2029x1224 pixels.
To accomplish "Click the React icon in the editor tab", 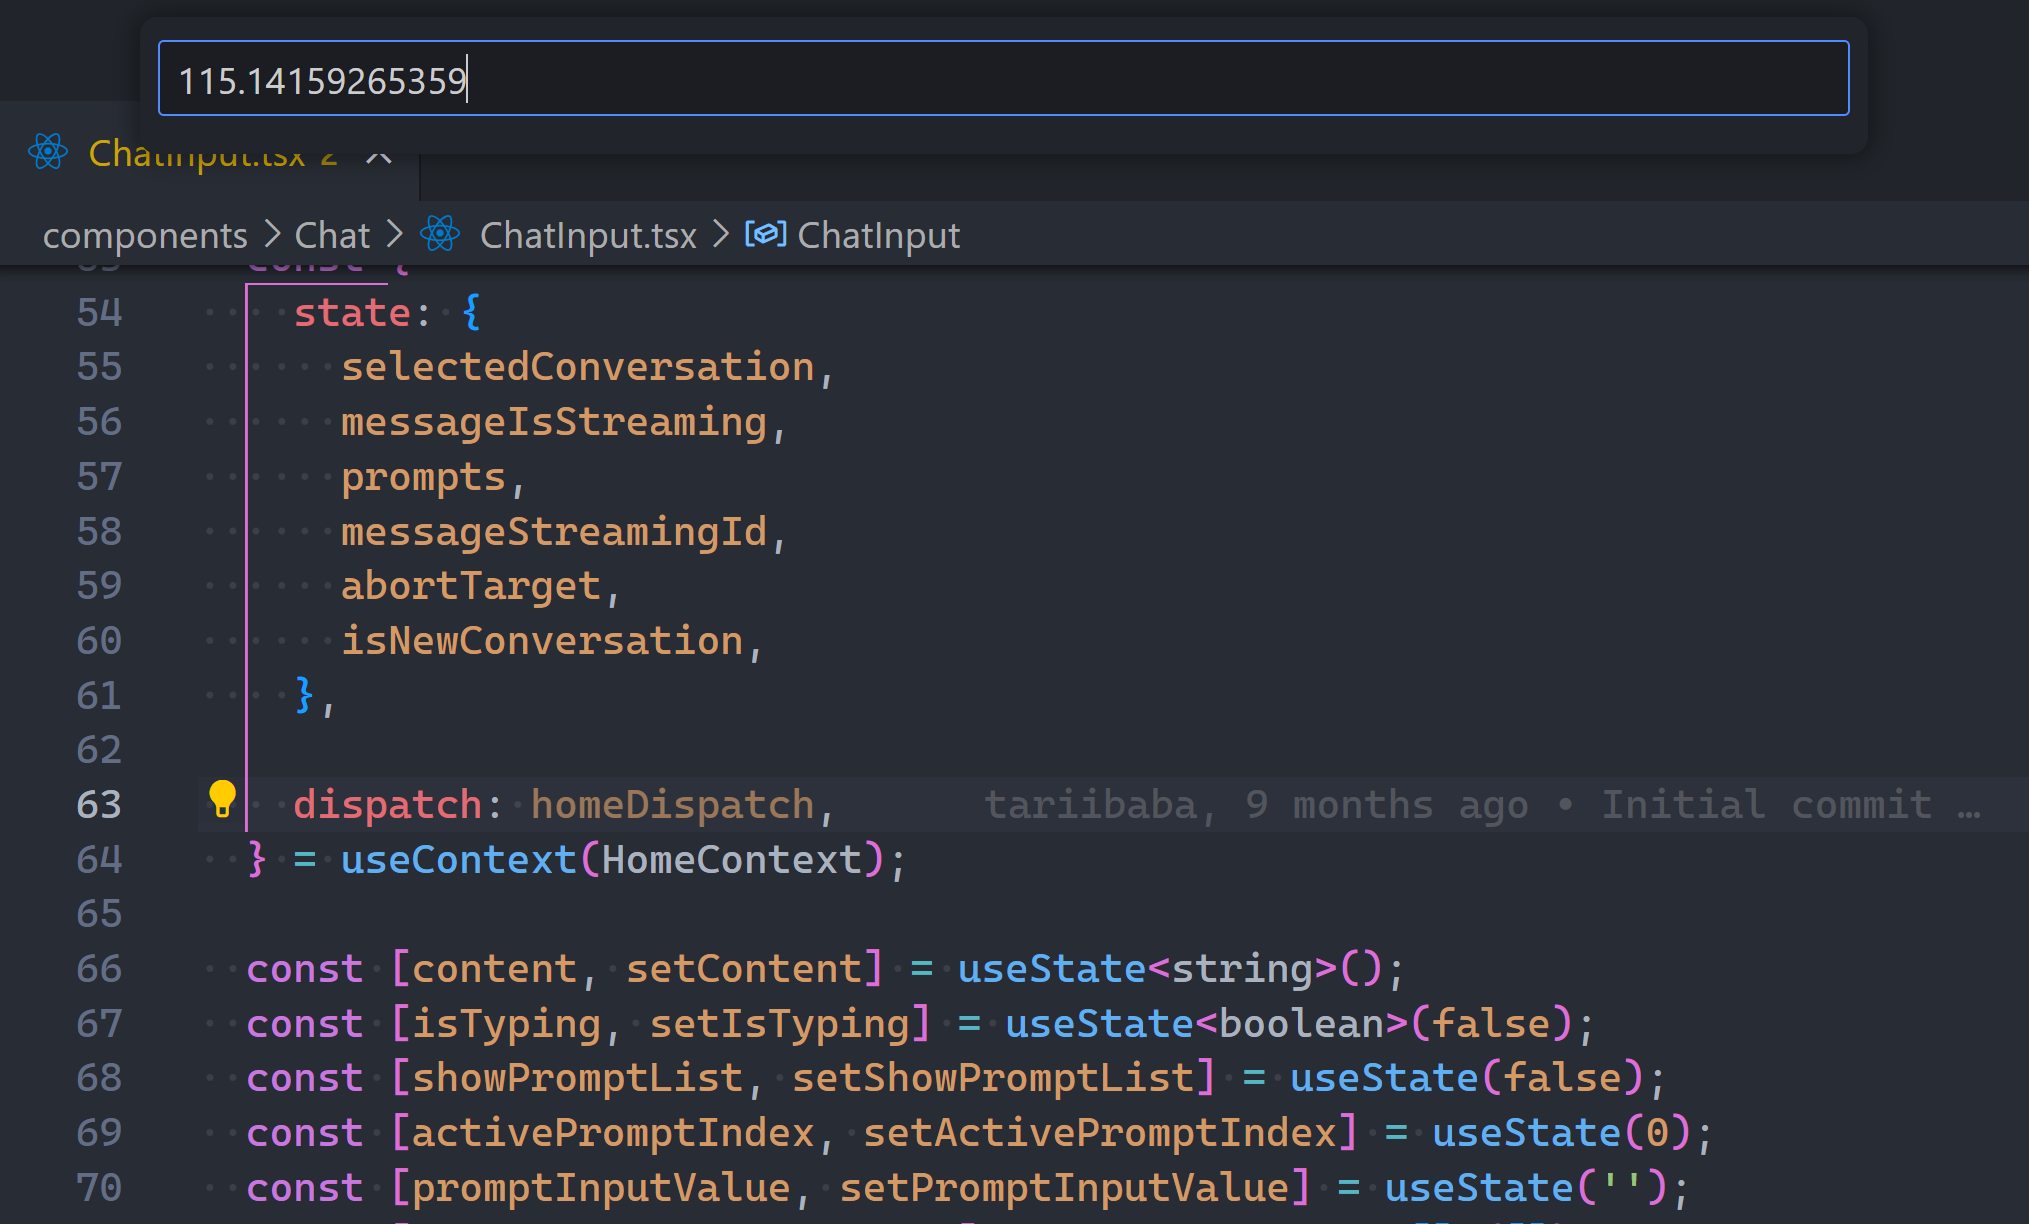I will (48, 152).
